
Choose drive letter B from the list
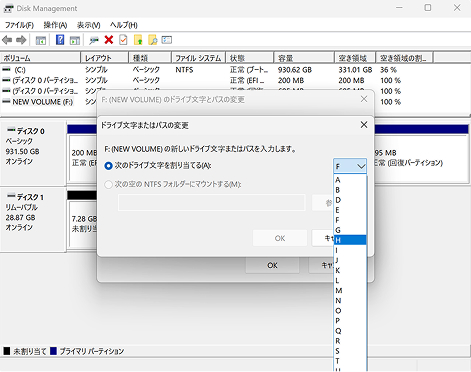click(350, 190)
